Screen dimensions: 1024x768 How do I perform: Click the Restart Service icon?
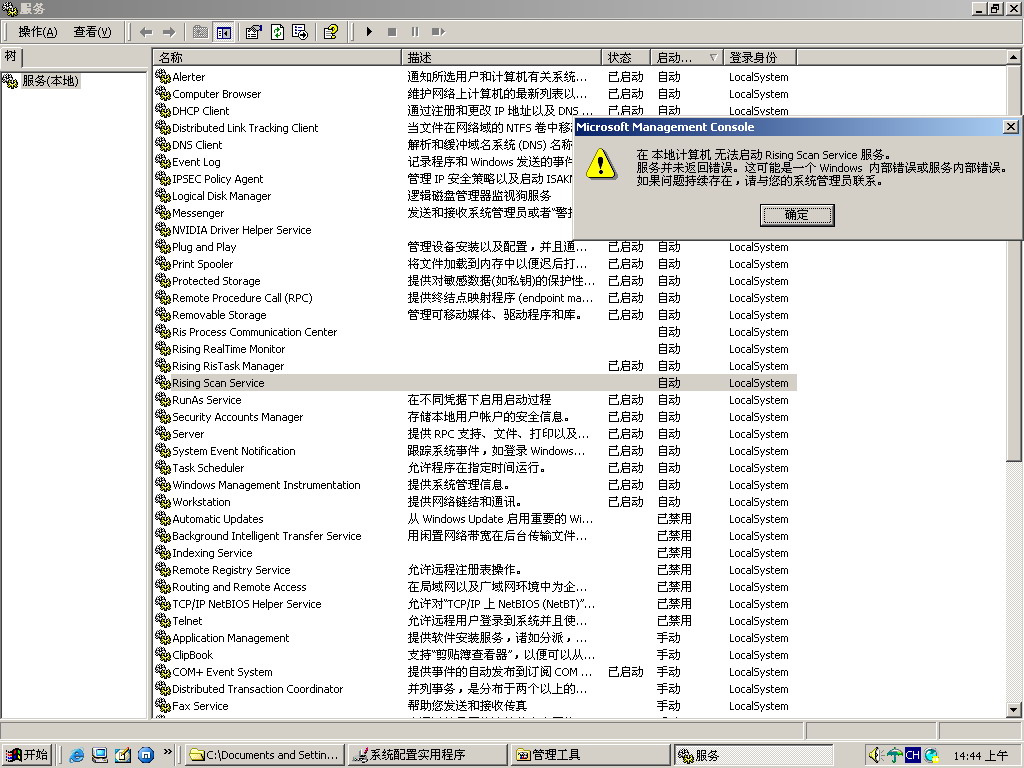pyautogui.click(x=438, y=32)
